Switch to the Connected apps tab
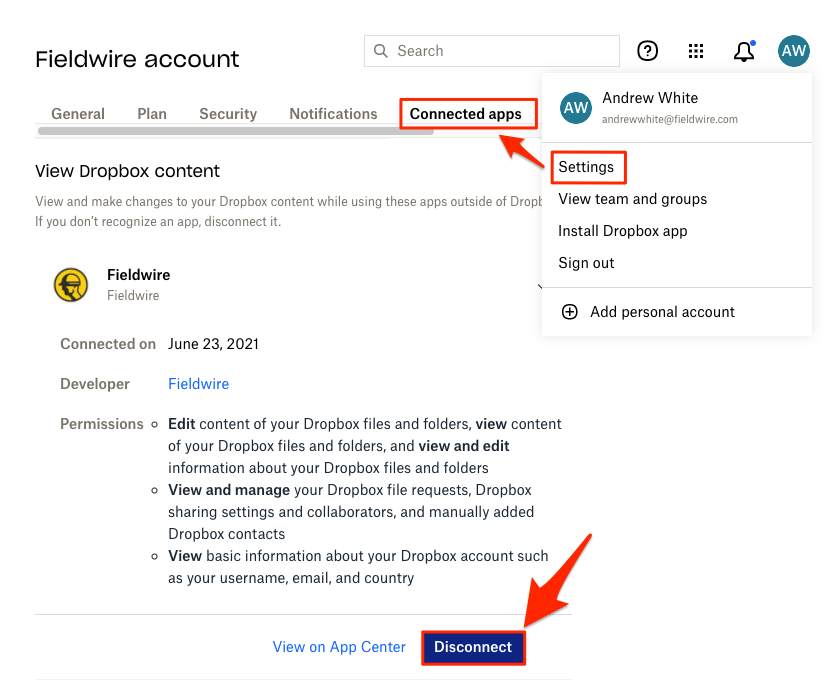The width and height of the screenshot is (829, 684). point(467,113)
